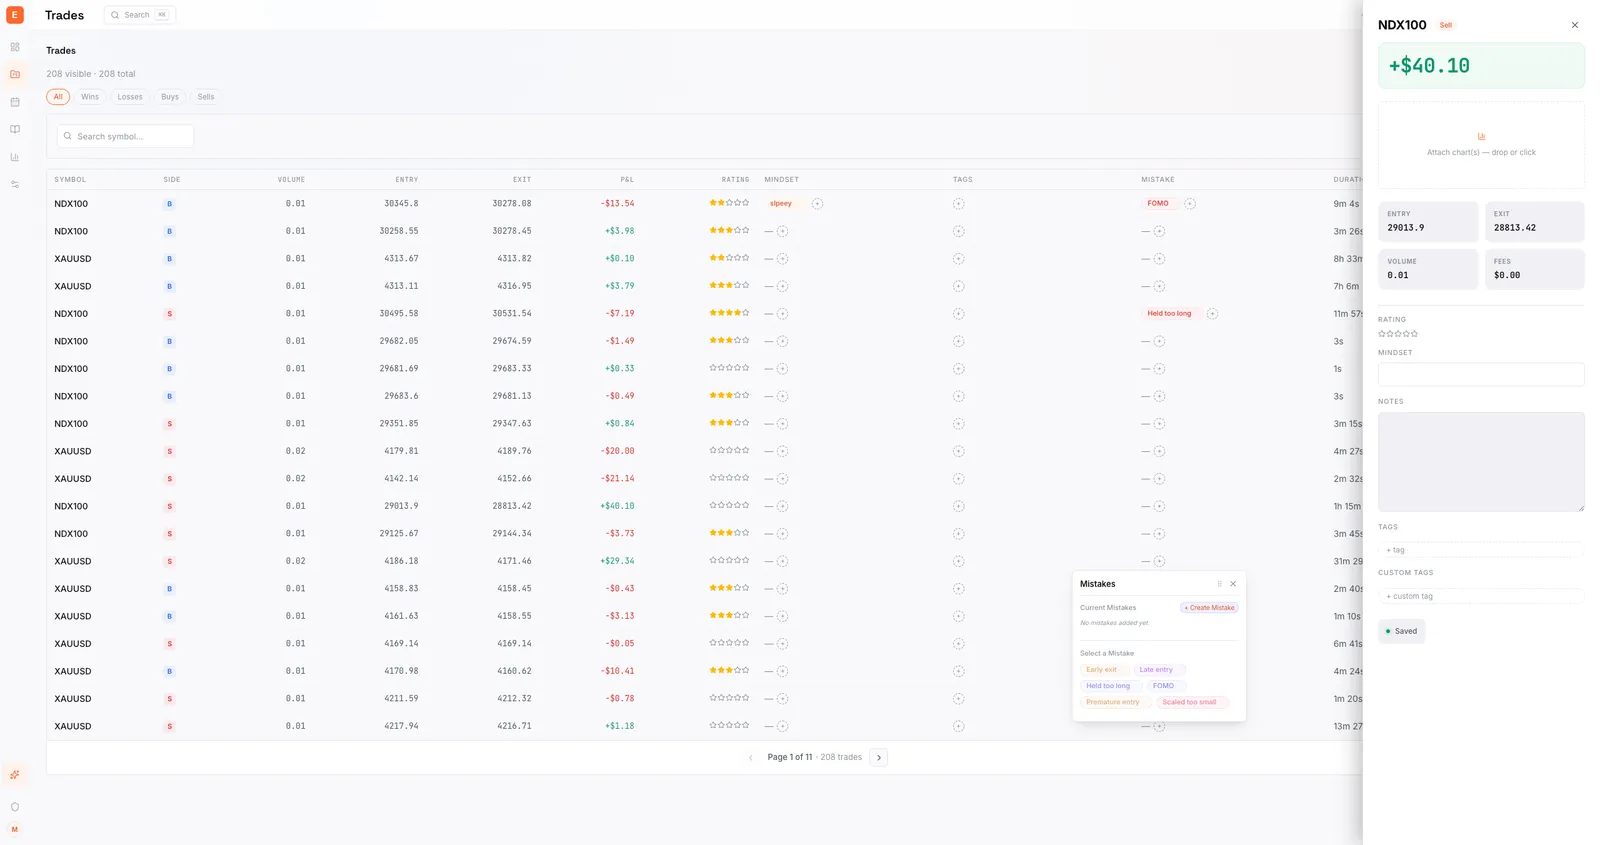Close the NDX100 trade detail panel
Viewport: 1600px width, 845px height.
pyautogui.click(x=1575, y=25)
